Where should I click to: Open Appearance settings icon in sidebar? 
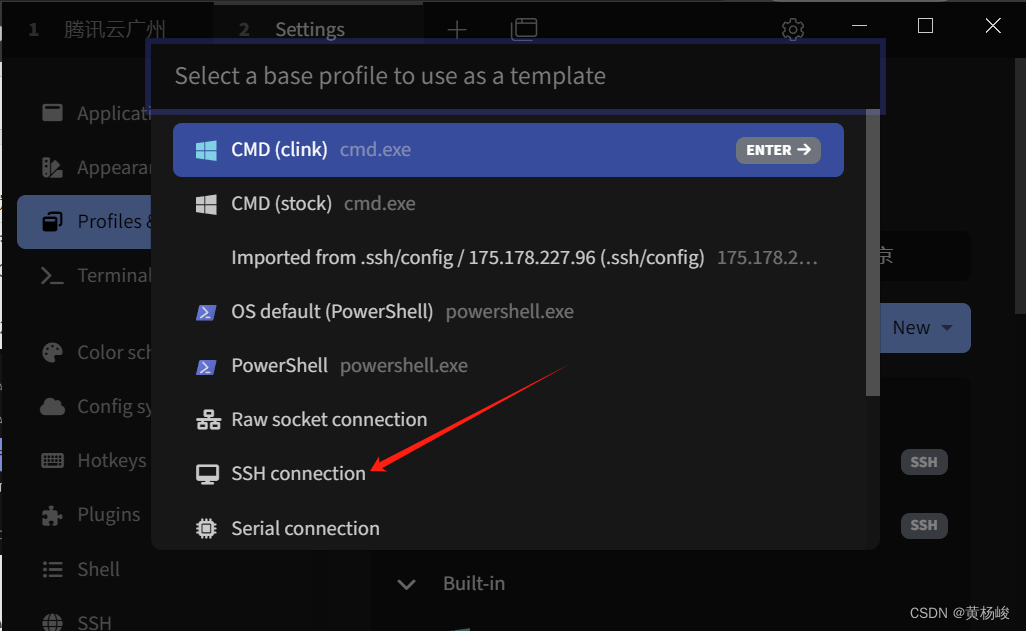[52, 168]
